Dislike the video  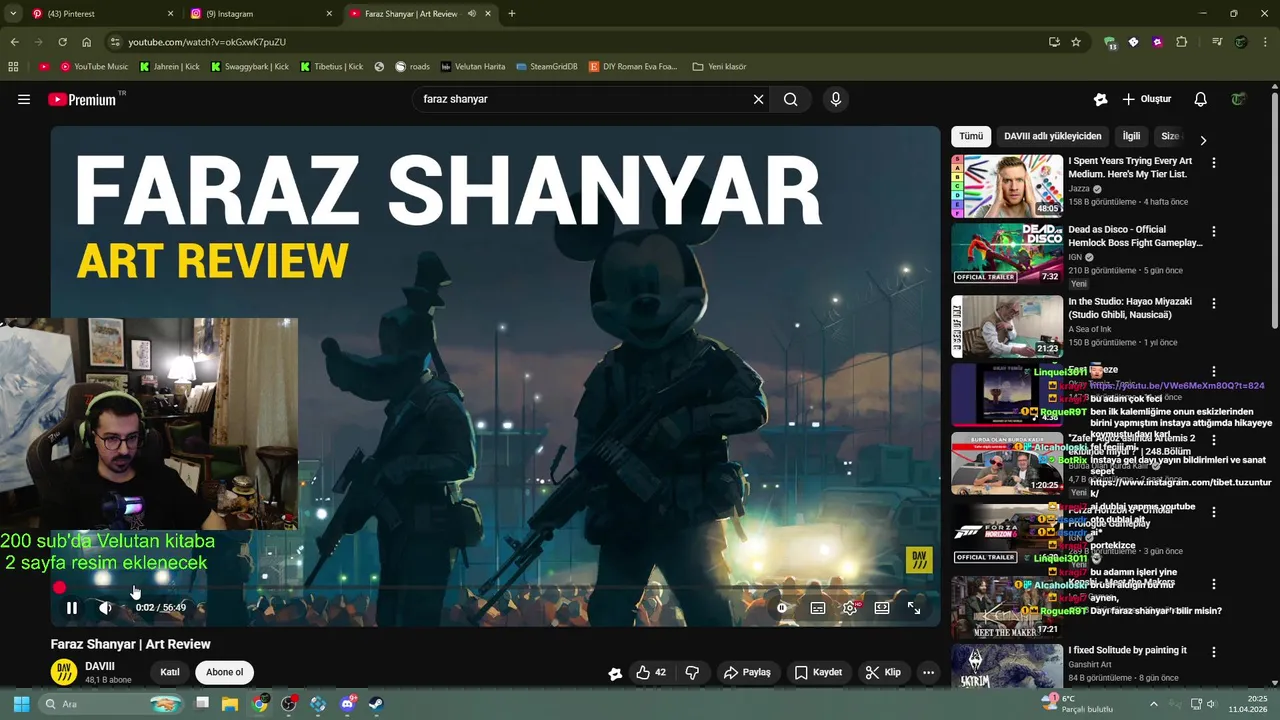(x=692, y=672)
